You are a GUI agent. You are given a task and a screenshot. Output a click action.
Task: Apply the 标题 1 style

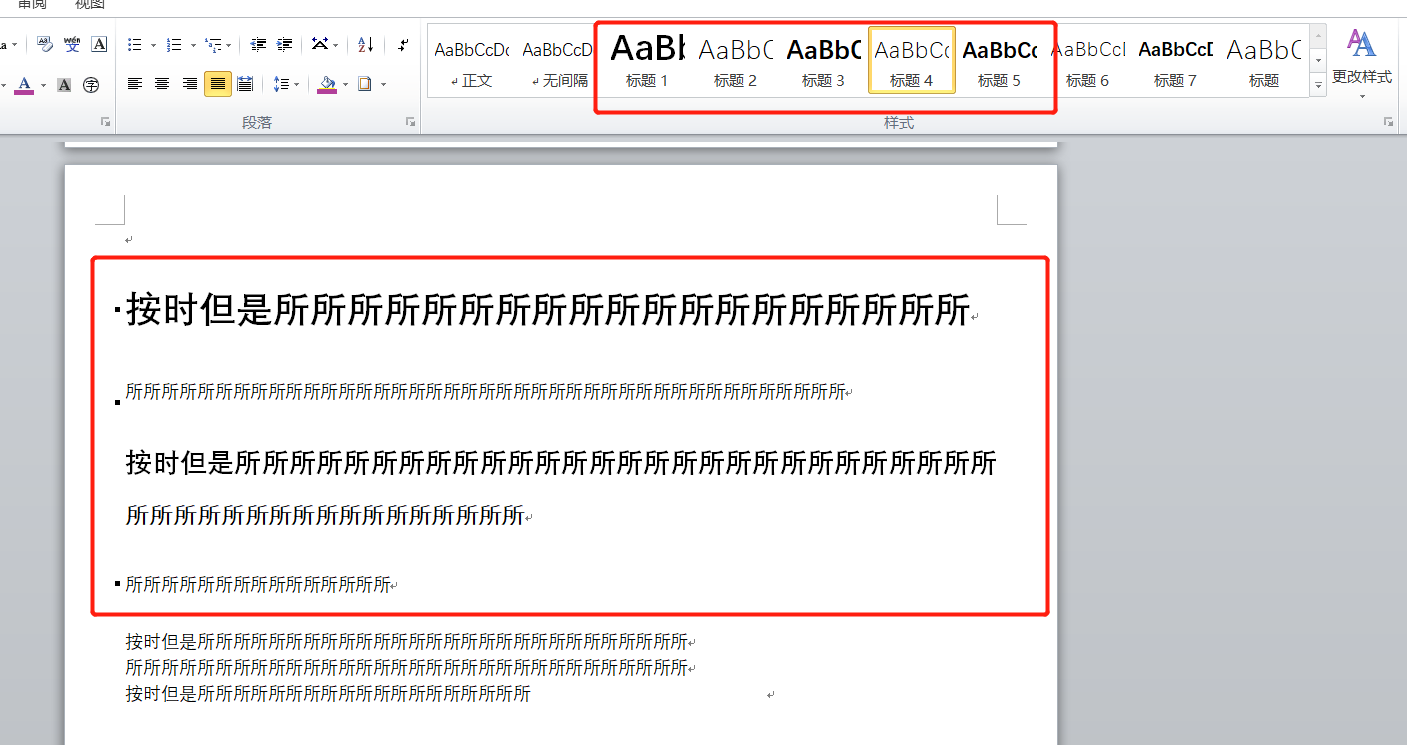point(647,61)
